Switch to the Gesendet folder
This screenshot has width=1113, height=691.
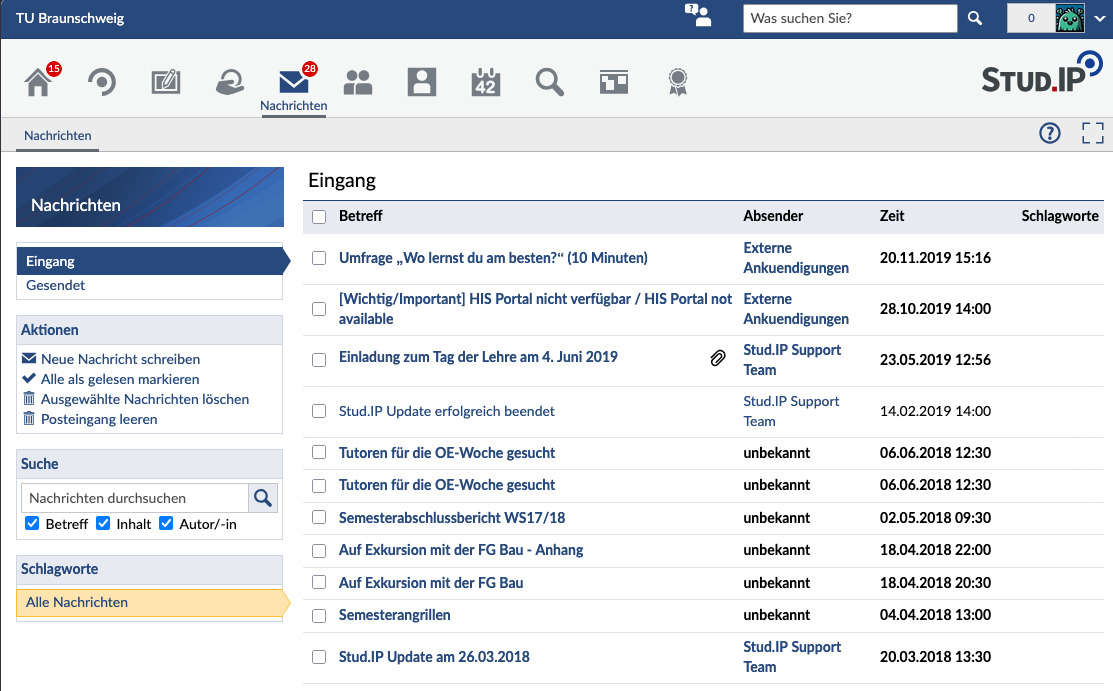click(x=55, y=285)
